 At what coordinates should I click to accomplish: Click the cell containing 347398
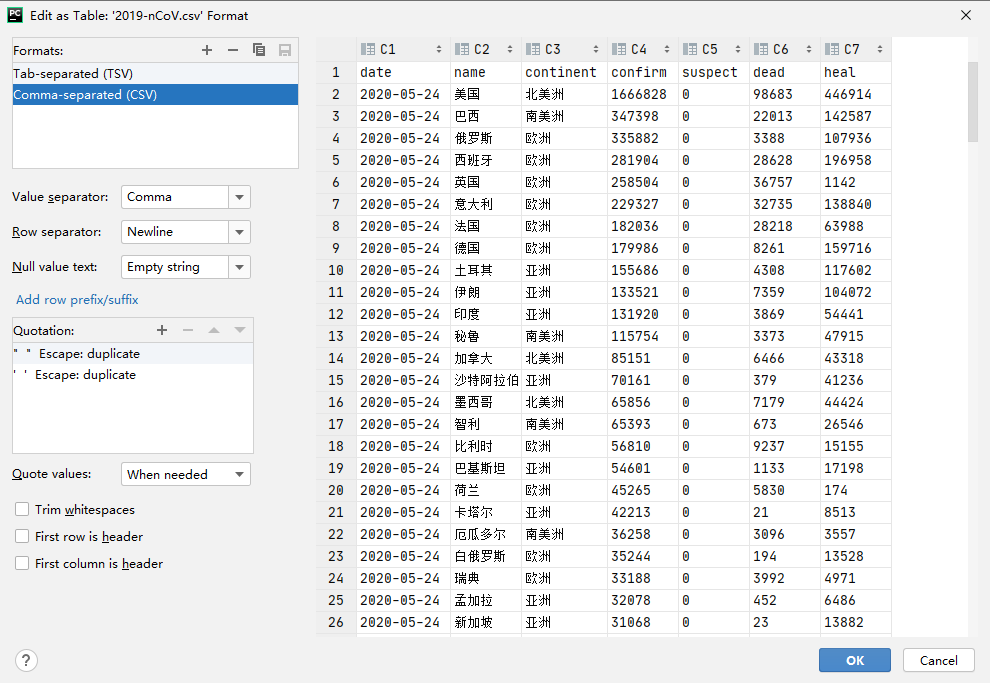click(643, 116)
